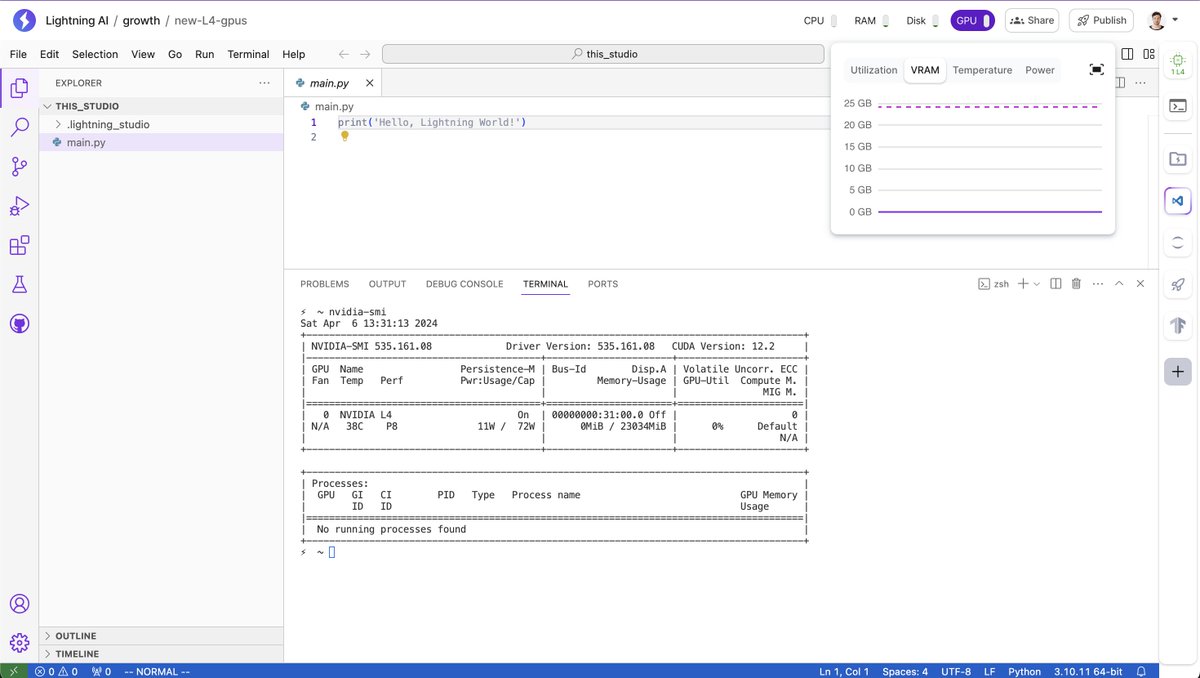
Task: Toggle the GPU metrics indicator
Action: pos(972,20)
